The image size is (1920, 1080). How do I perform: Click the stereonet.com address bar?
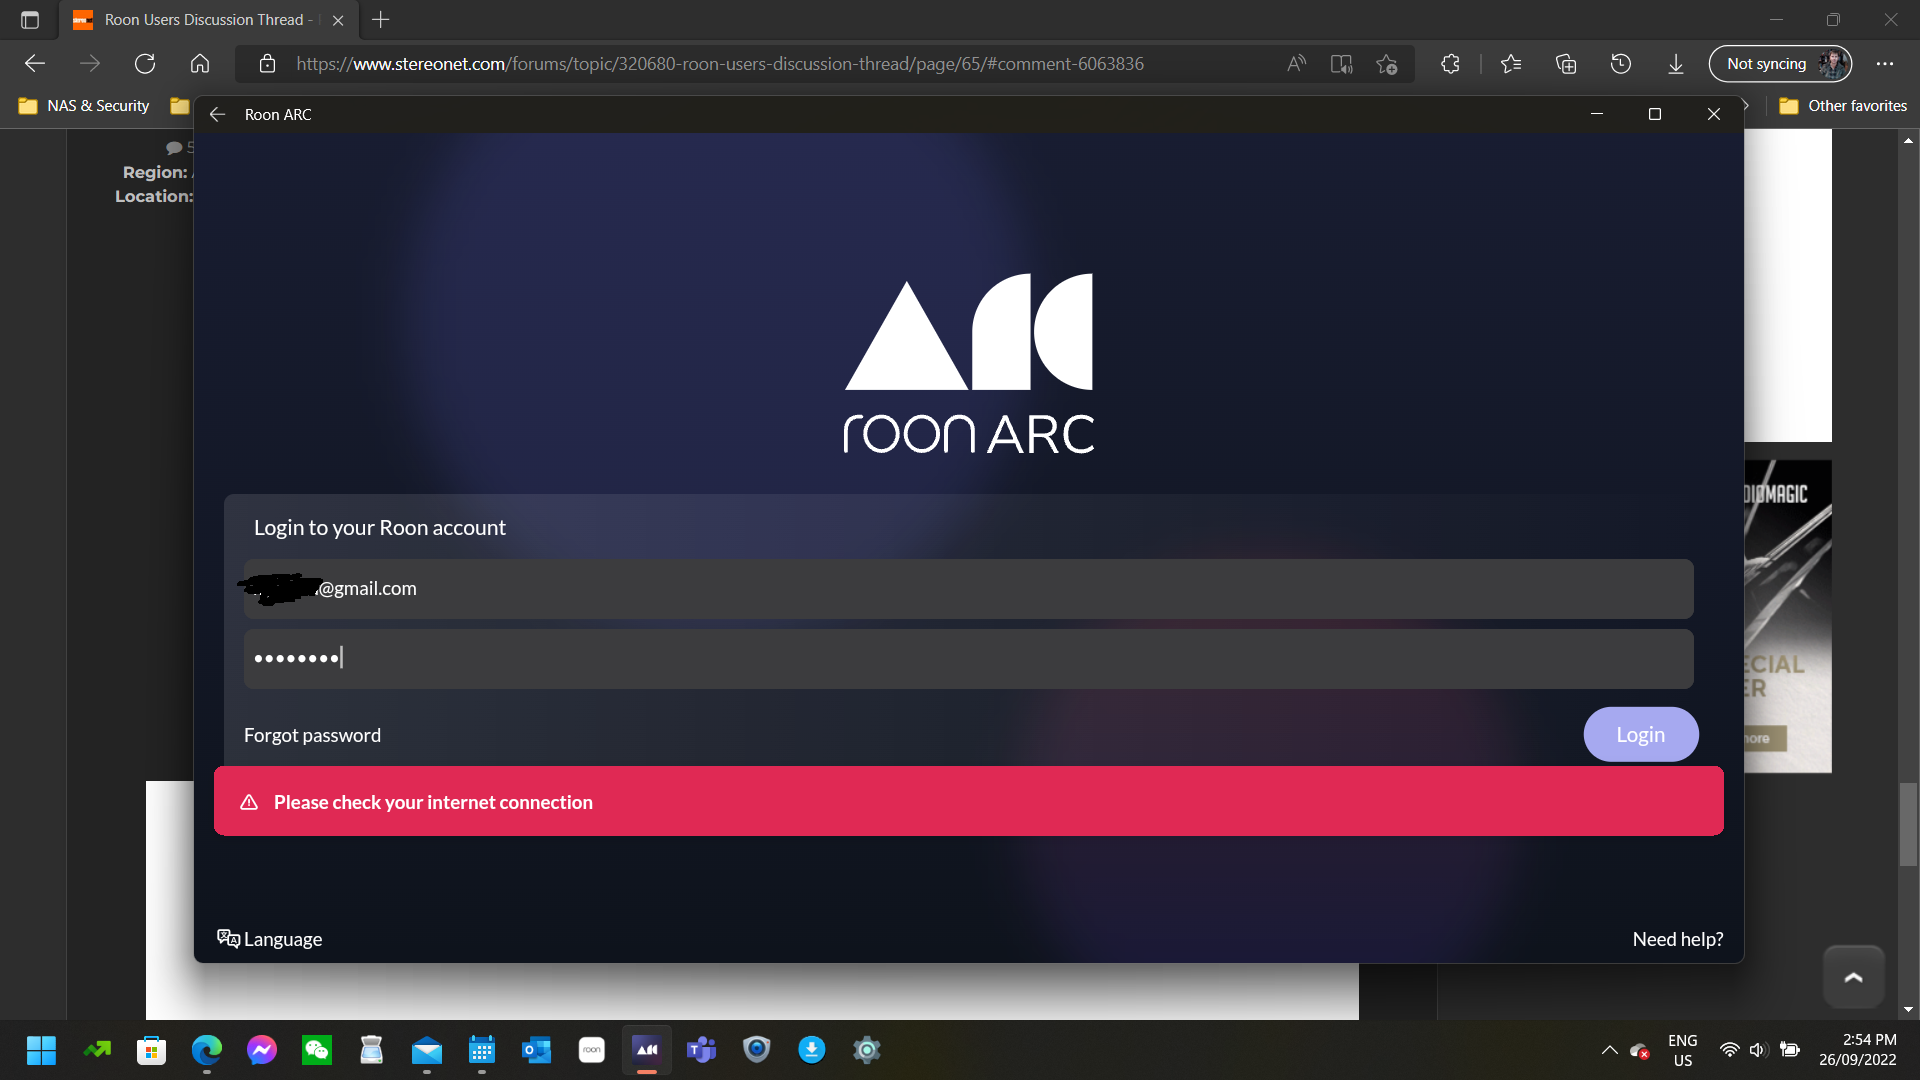(x=720, y=64)
